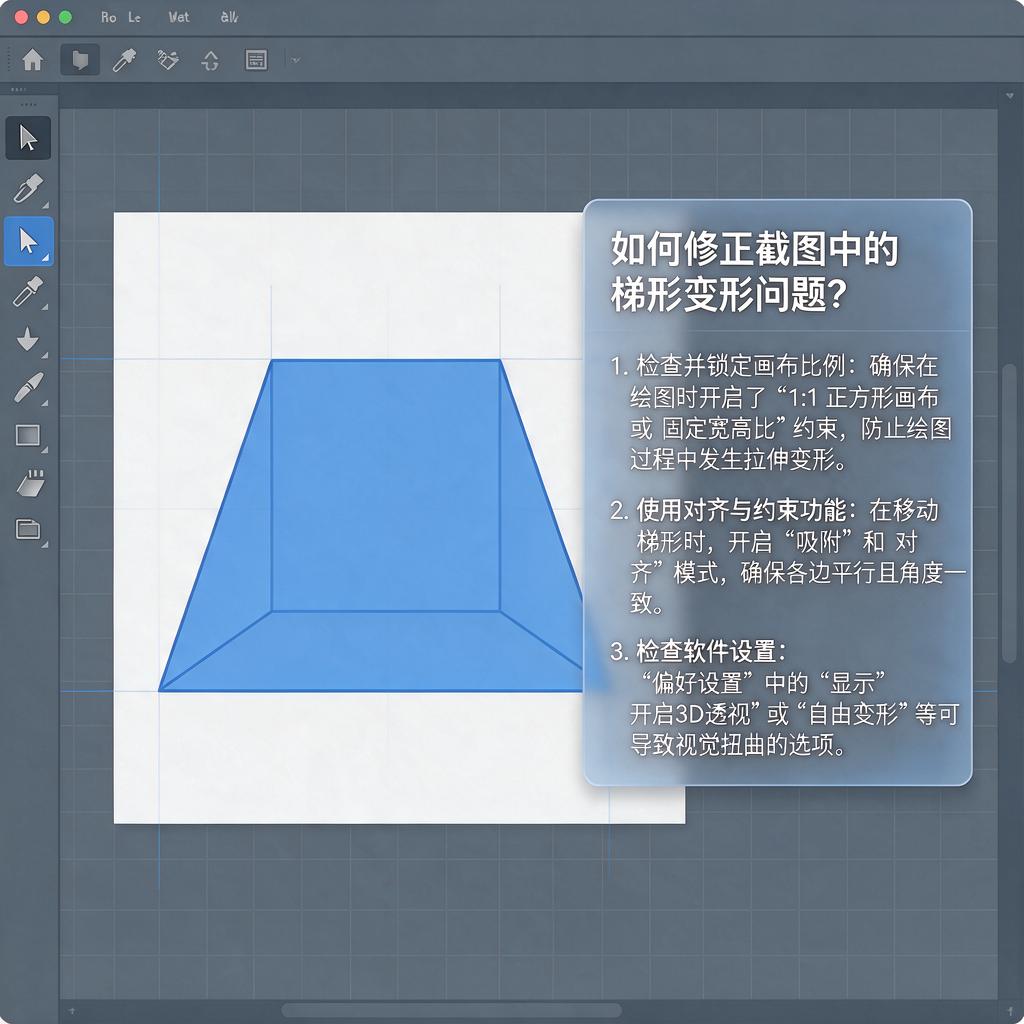The width and height of the screenshot is (1024, 1024).
Task: Click the inner rectangle inside the trapezoid
Action: (x=385, y=485)
